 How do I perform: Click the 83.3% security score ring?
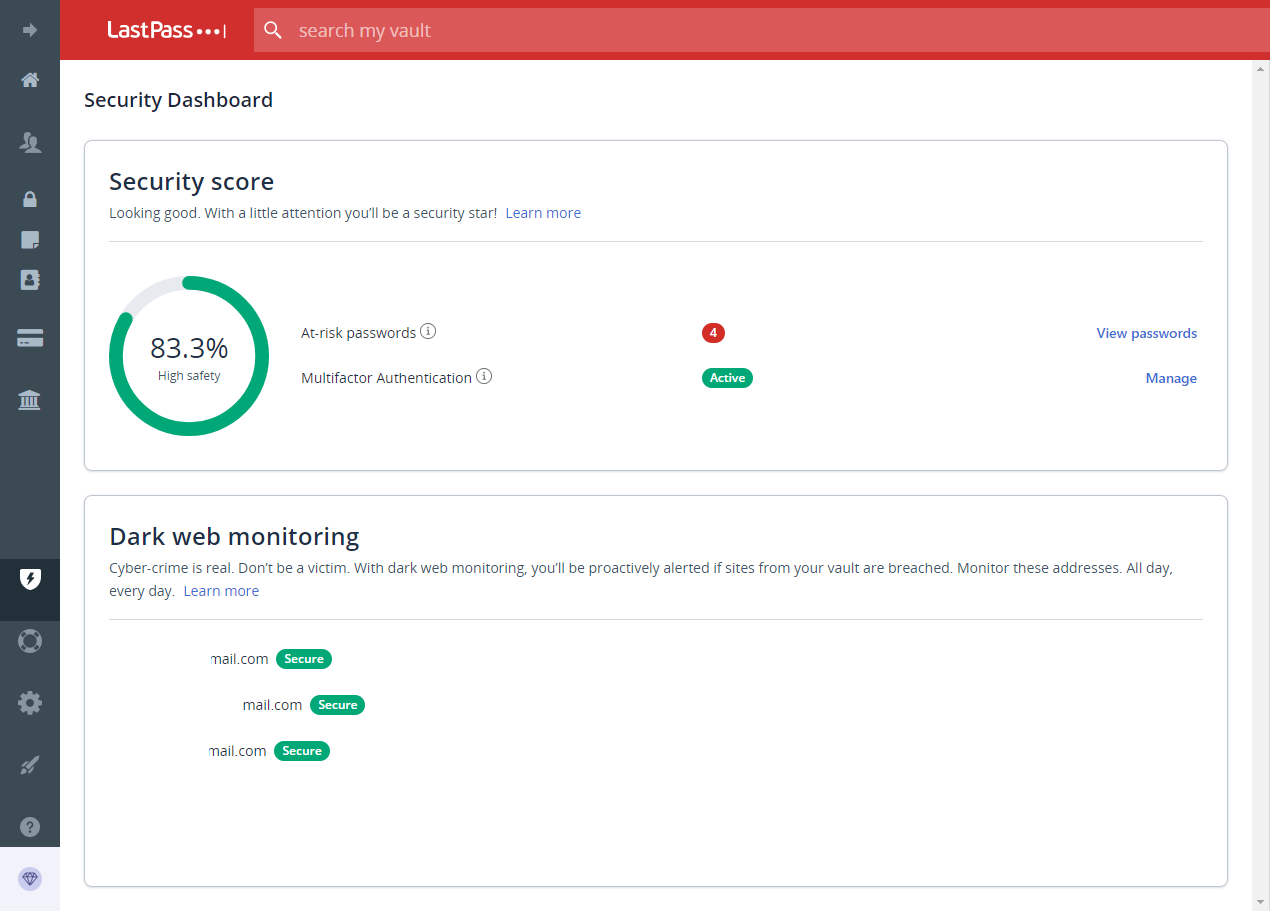point(189,356)
